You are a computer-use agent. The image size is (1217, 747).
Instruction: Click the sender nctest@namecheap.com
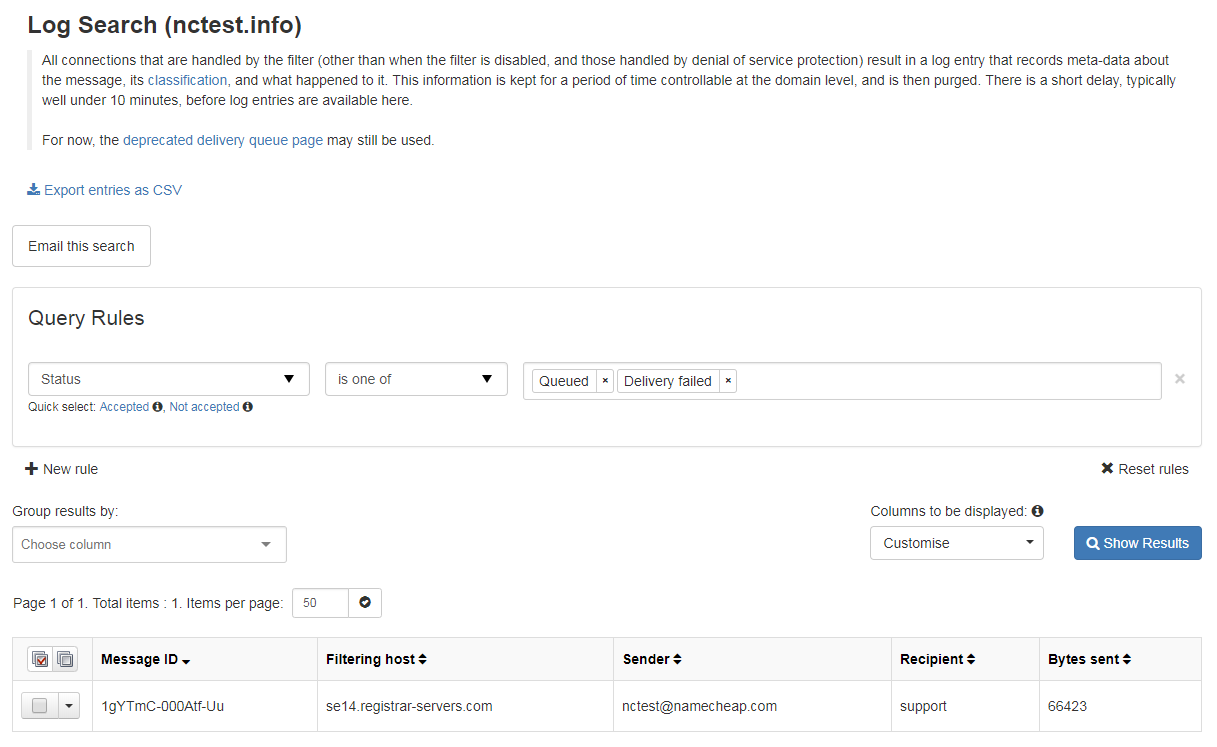point(700,706)
